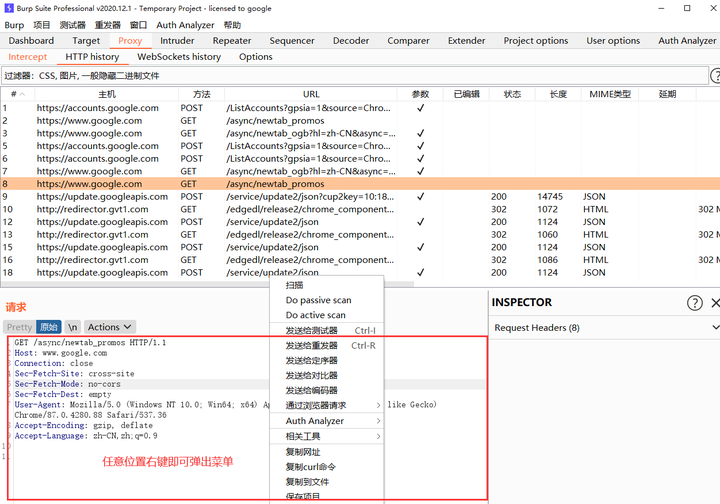This screenshot has height=504, width=720.
Task: Select 发送给对比器 menu entry
Action: tap(327, 375)
